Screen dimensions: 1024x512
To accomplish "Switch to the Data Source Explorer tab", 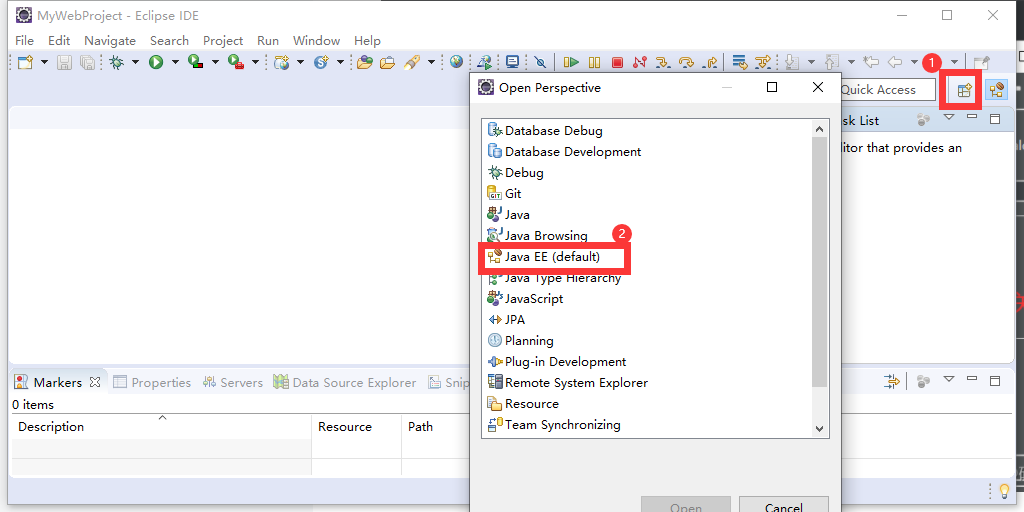I will (x=345, y=383).
